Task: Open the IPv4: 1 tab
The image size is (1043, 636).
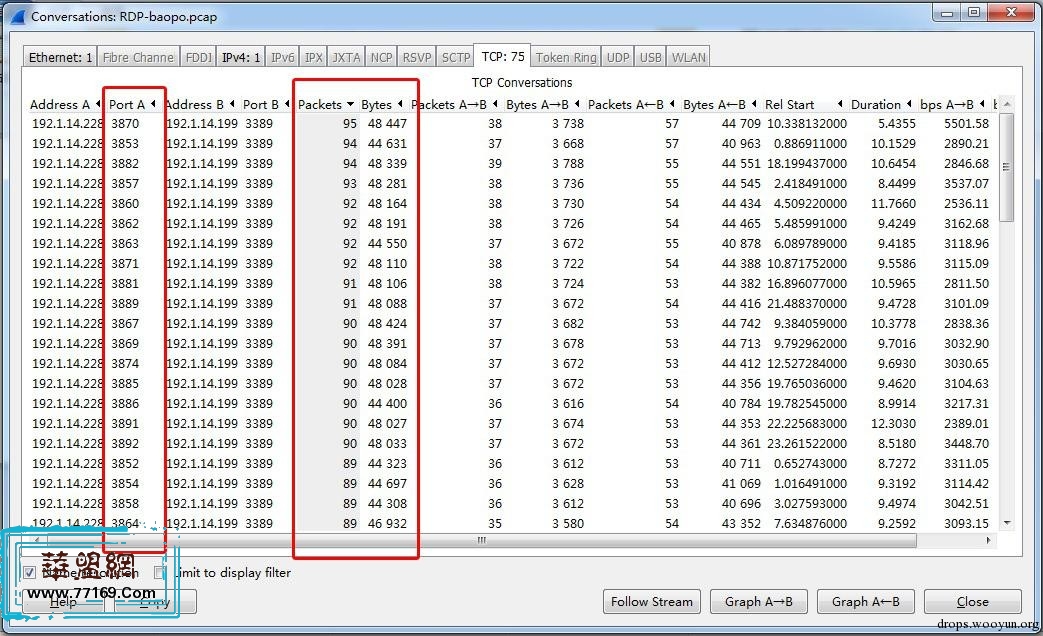Action: (241, 57)
